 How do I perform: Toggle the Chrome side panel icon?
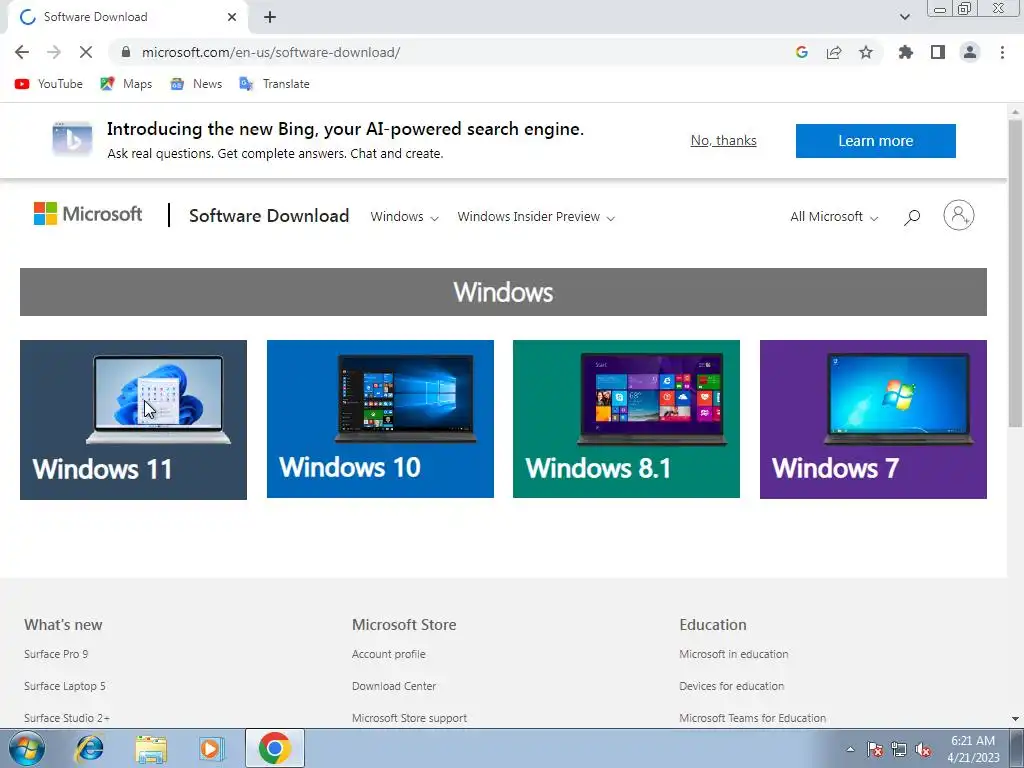click(938, 52)
